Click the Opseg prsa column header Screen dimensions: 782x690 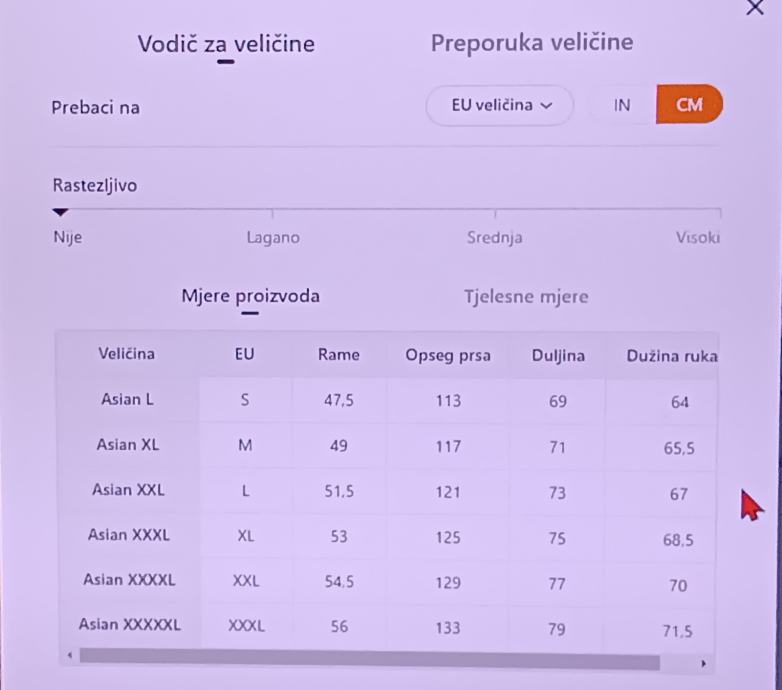point(448,355)
